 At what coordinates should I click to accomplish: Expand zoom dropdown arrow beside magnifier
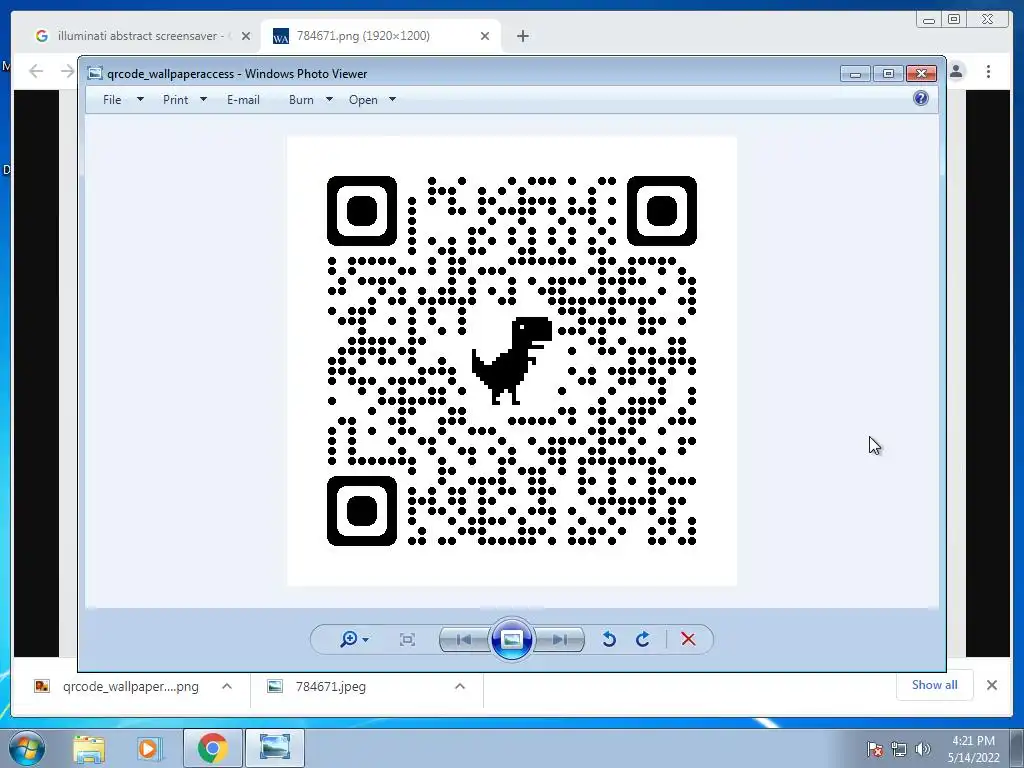(366, 639)
